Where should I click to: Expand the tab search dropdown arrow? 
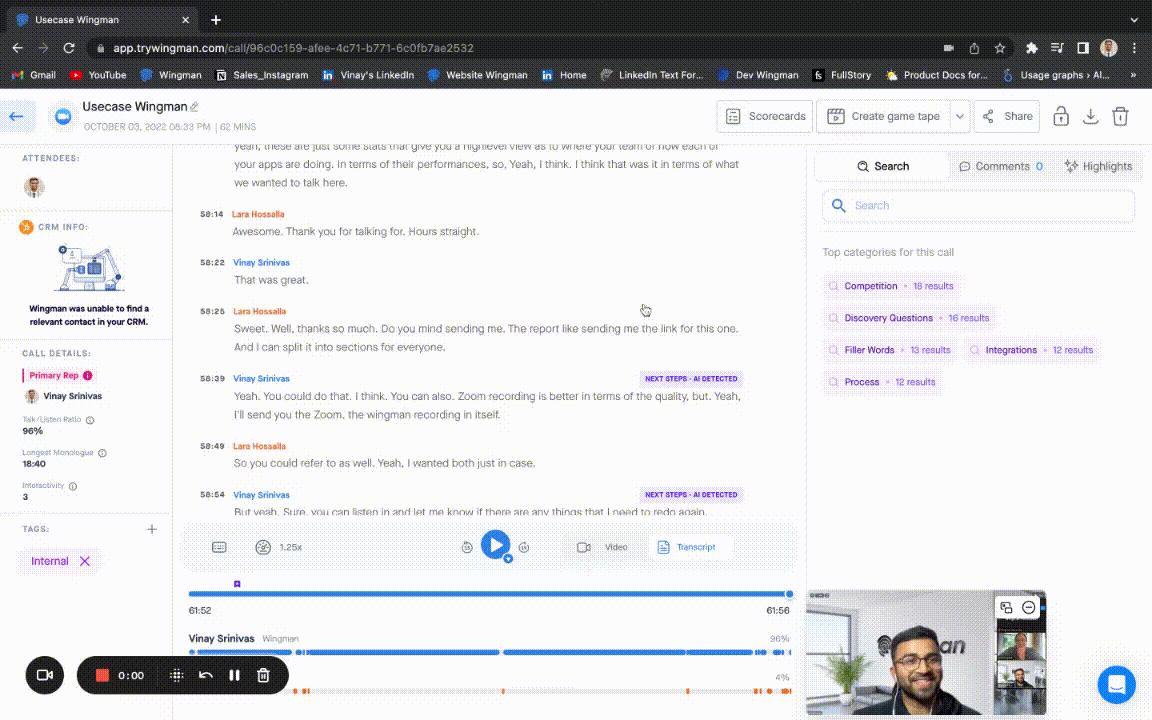pos(1134,20)
